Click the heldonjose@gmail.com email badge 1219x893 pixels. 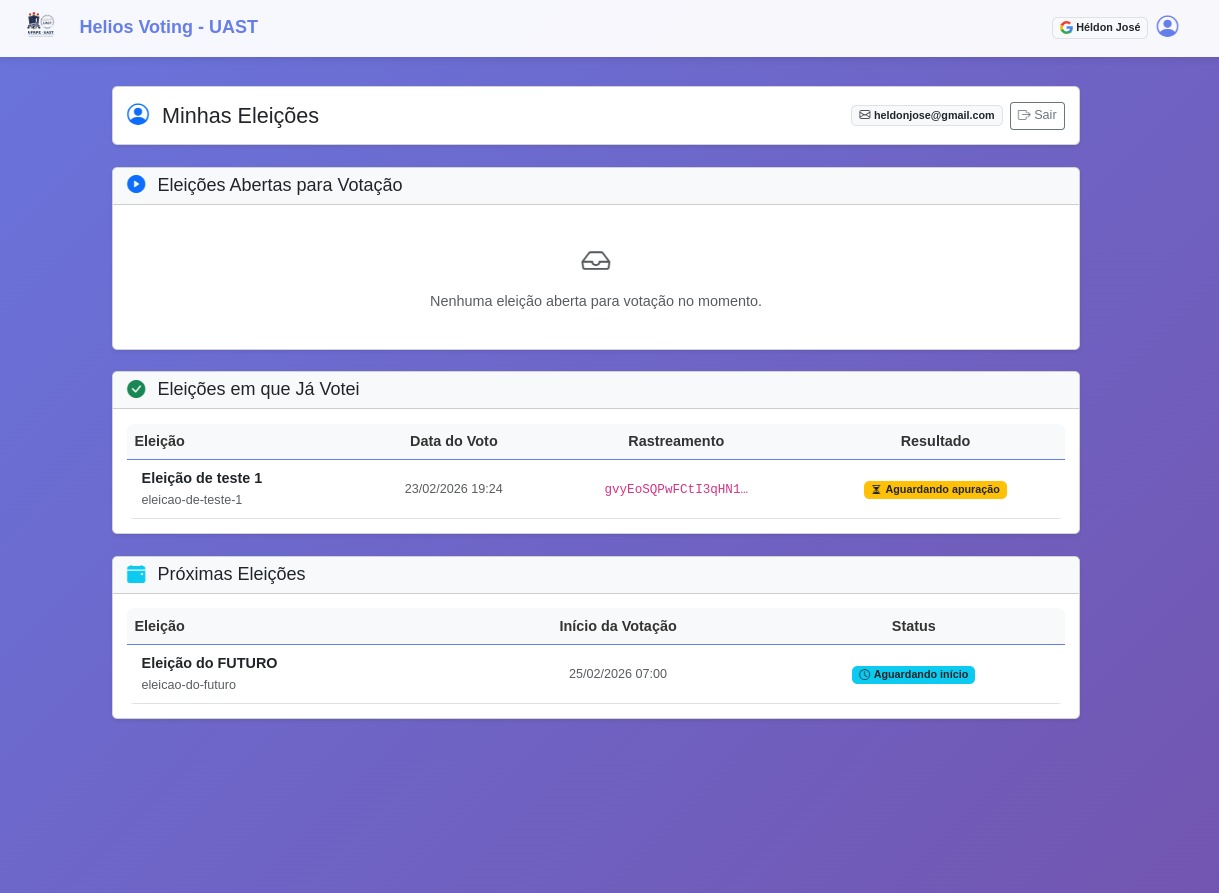coord(927,115)
